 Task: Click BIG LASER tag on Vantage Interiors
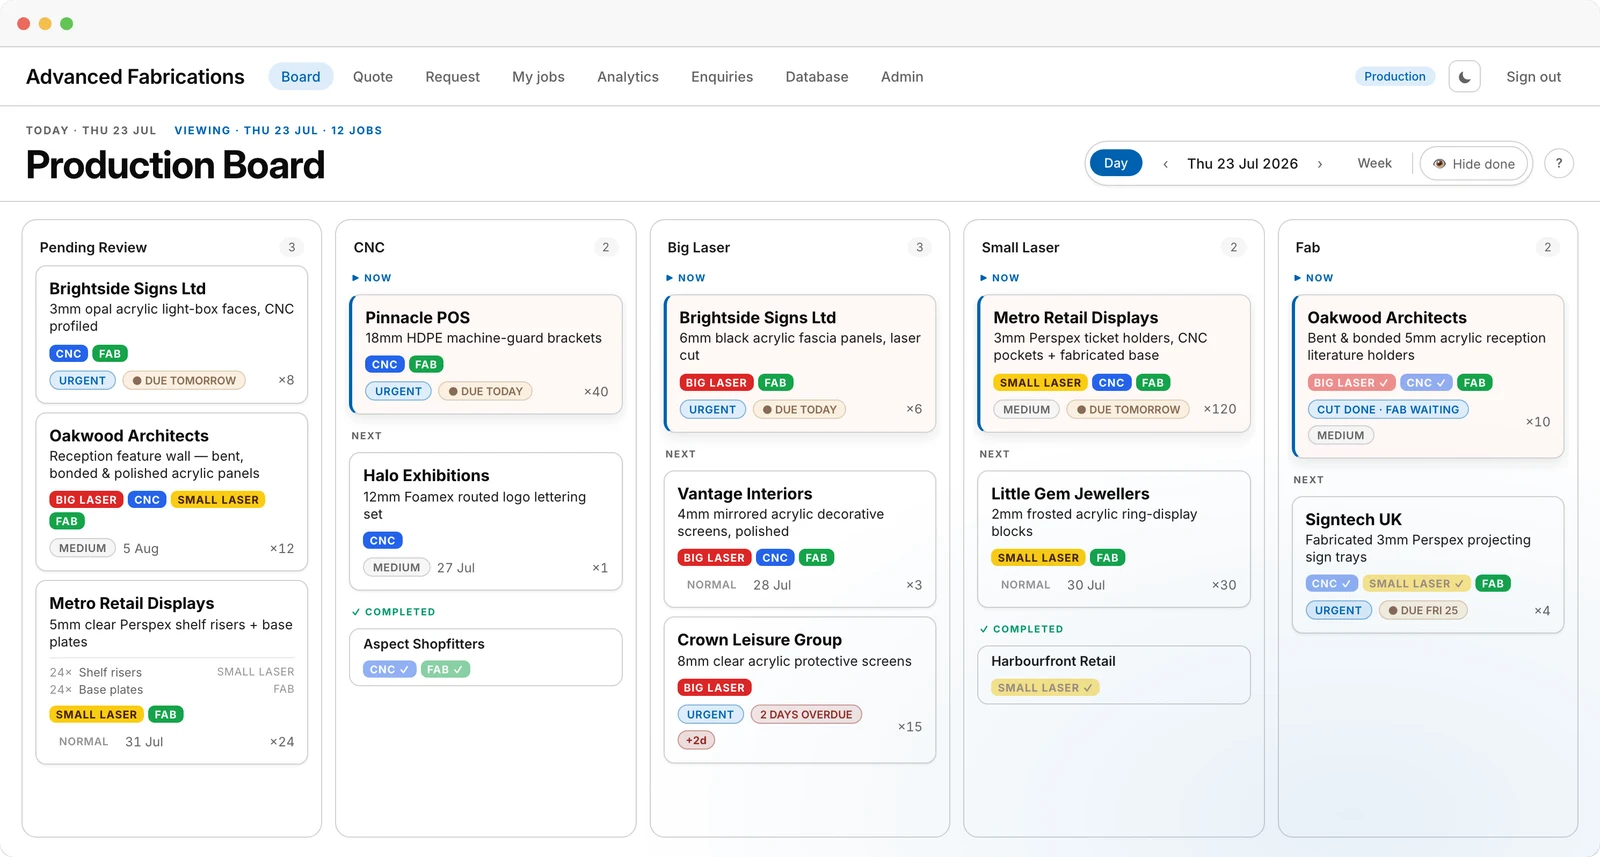(714, 558)
